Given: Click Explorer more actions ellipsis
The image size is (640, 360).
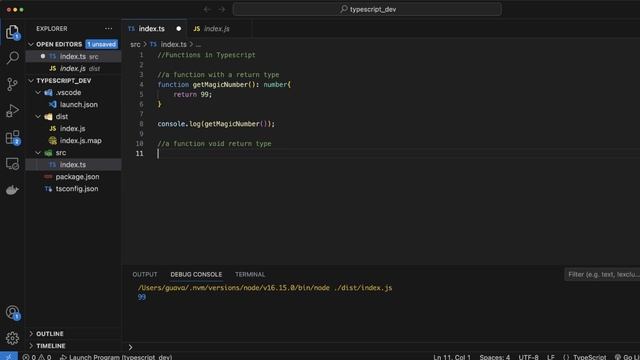Looking at the screenshot, I should pos(108,29).
